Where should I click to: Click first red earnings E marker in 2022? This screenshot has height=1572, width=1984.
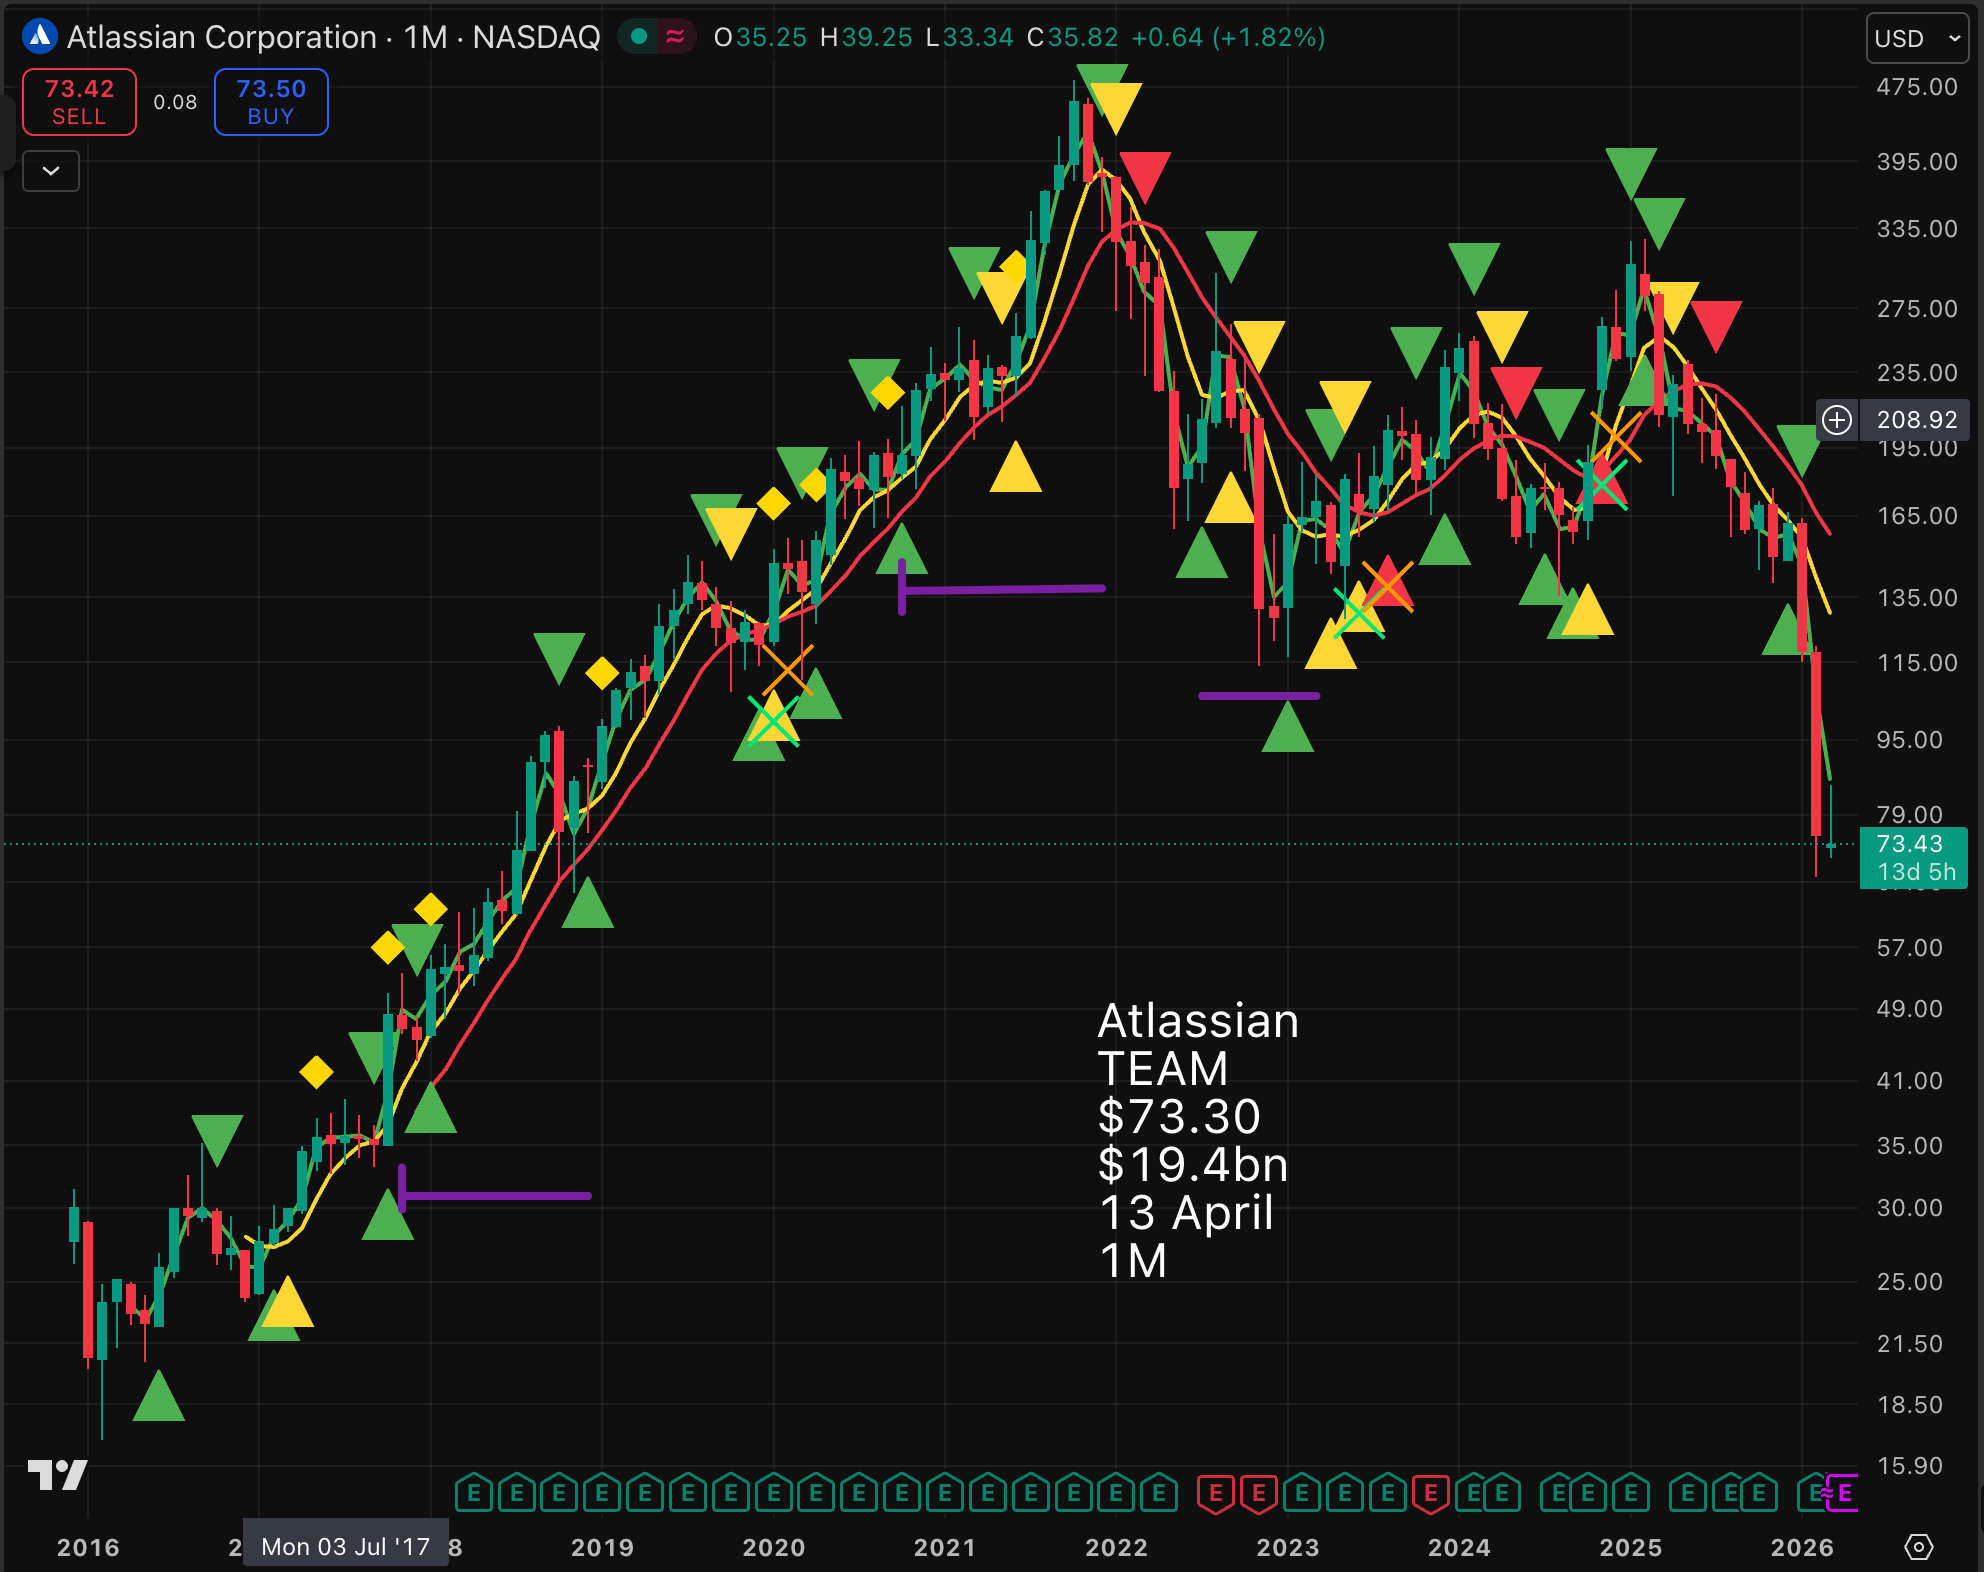tap(1215, 1494)
